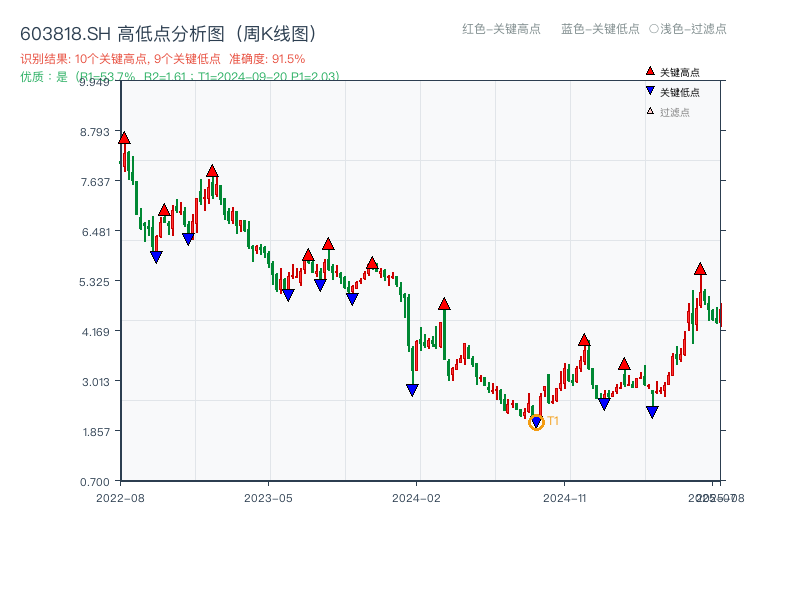Expand details on the T1 annotation label
Viewport: 800px width, 600px height.
coord(551,423)
